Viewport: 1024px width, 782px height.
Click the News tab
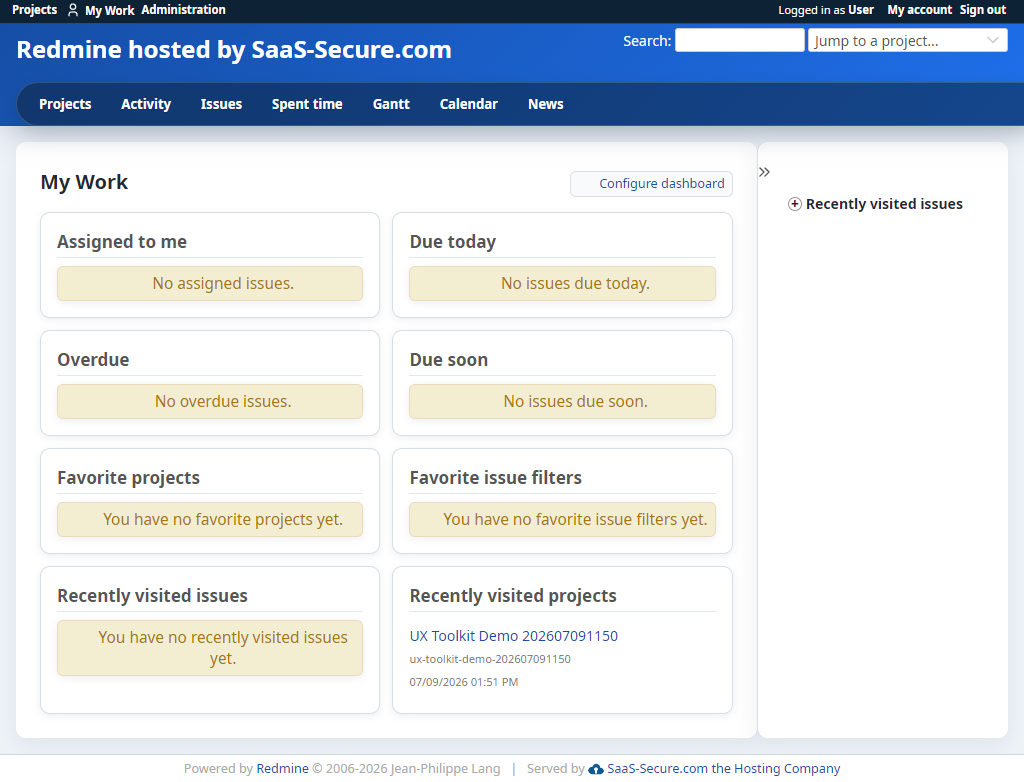point(545,104)
